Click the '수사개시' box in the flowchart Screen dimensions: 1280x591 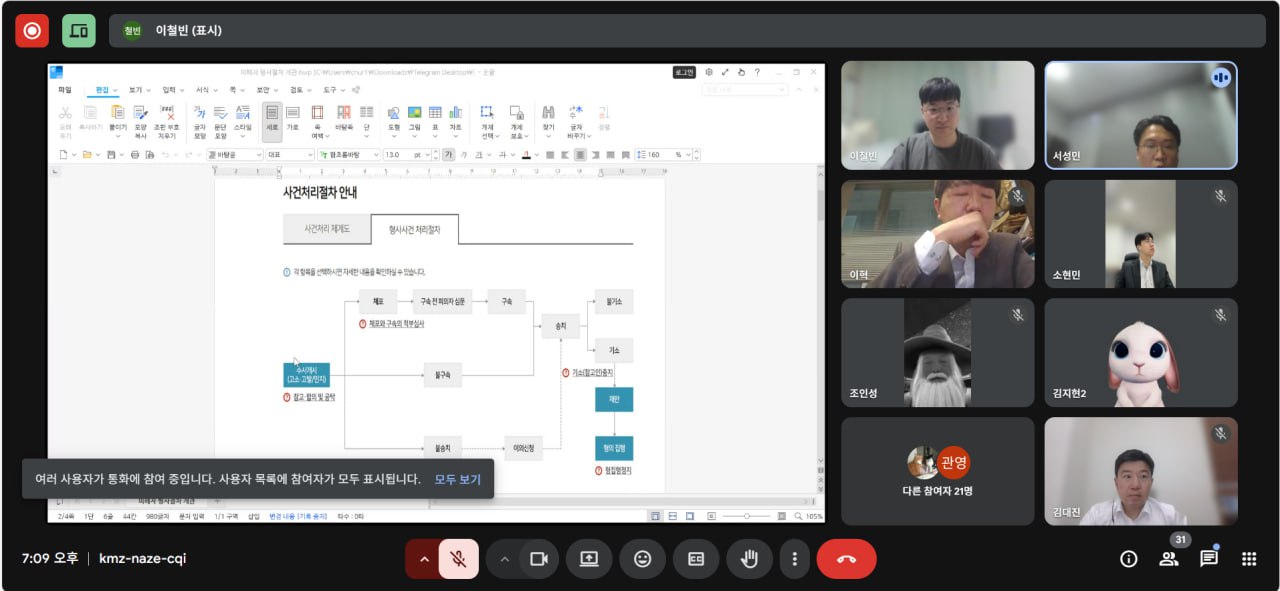click(306, 375)
